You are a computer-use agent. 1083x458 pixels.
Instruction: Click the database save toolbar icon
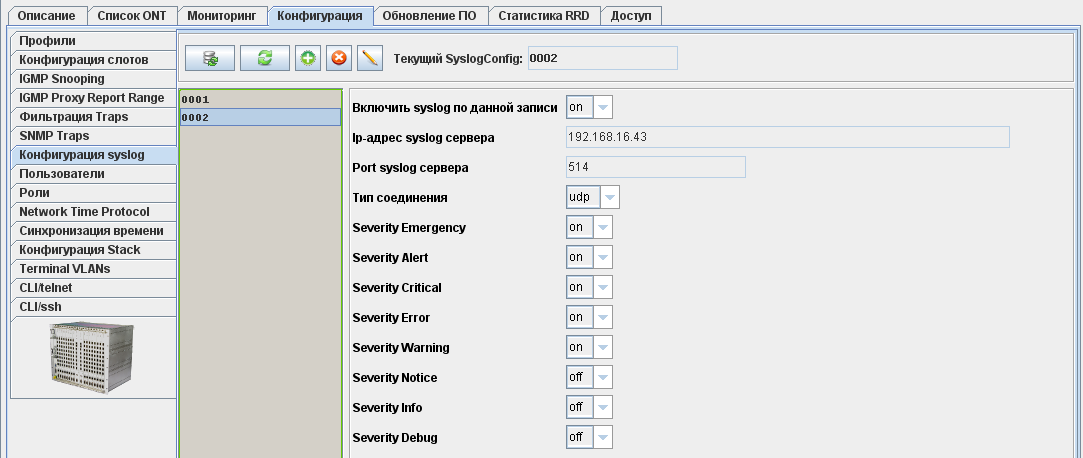[211, 58]
